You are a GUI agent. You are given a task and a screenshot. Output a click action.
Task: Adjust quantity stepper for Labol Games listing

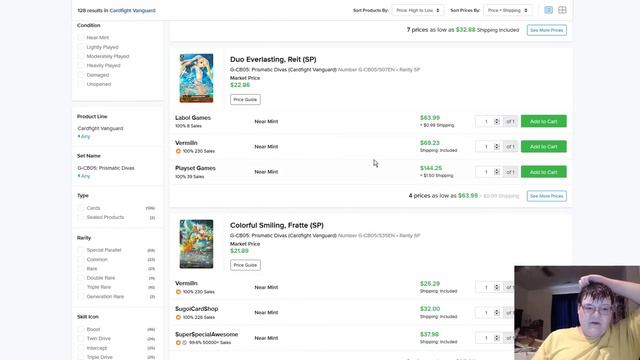click(497, 121)
